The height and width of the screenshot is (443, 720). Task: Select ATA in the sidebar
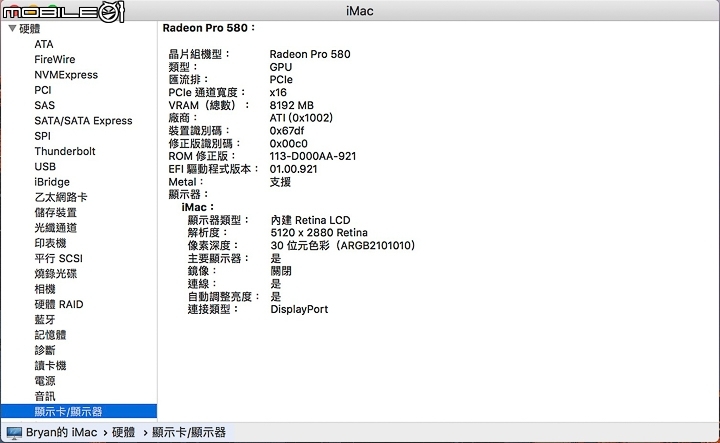coord(44,44)
